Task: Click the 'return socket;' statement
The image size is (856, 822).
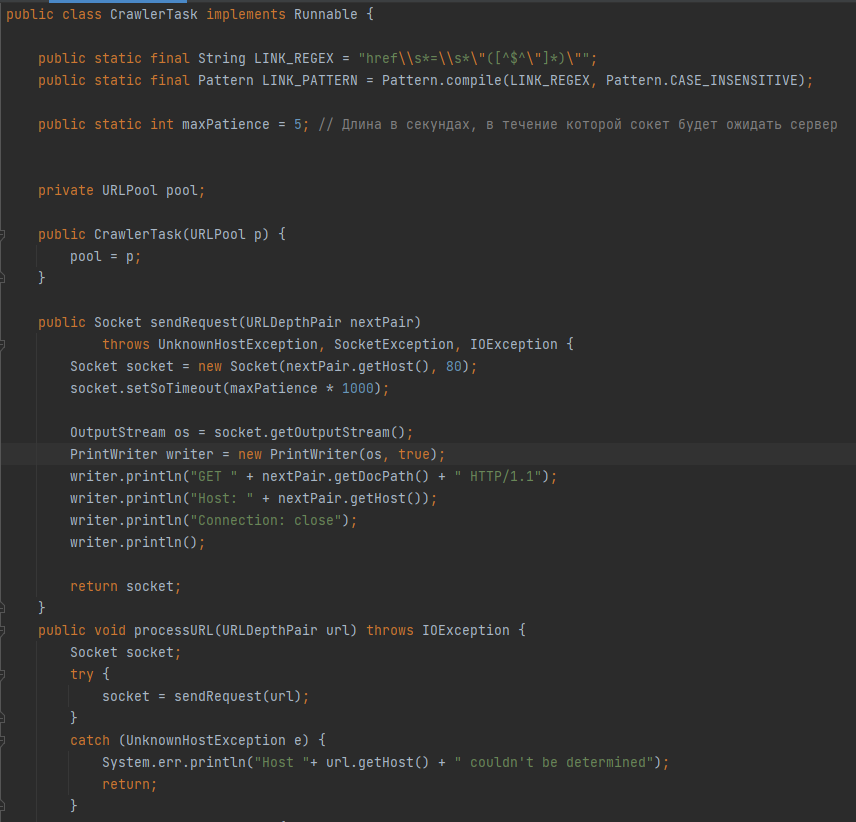Action: [x=126, y=587]
